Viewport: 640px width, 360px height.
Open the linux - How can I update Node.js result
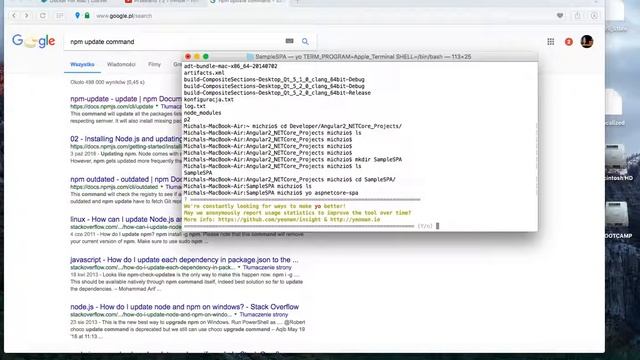126,219
